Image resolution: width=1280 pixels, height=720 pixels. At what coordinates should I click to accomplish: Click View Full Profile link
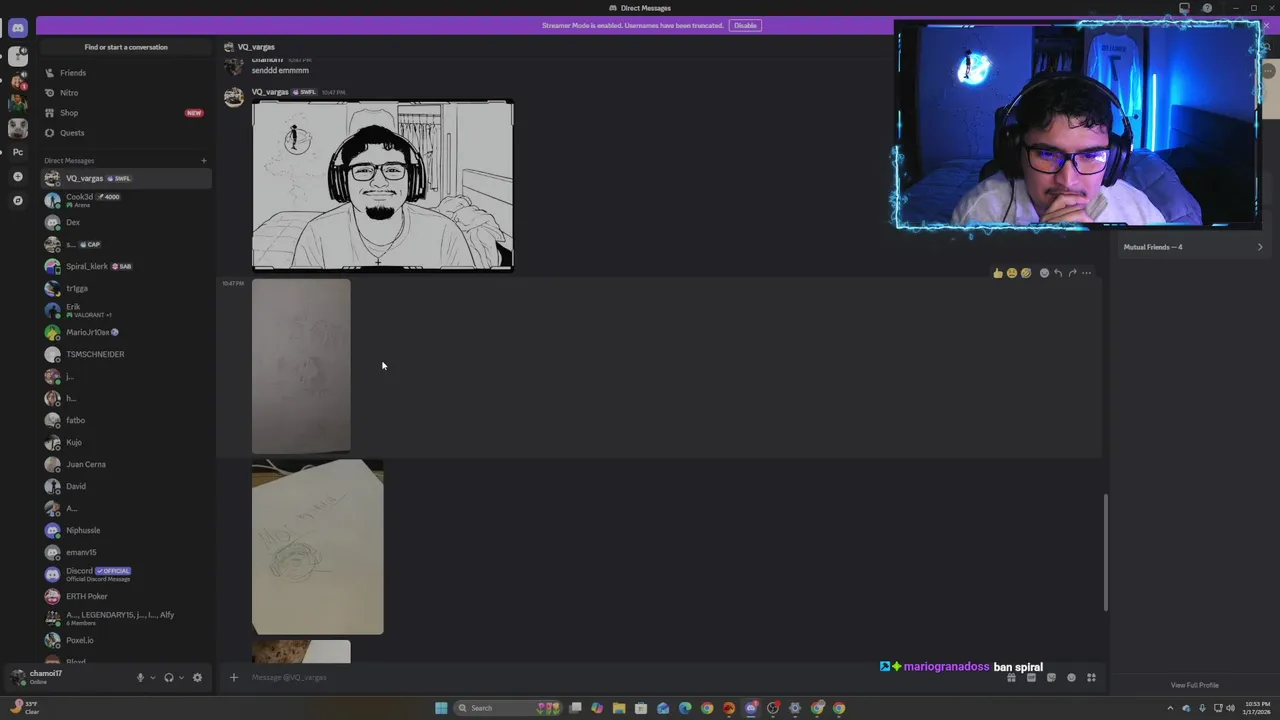[x=1194, y=685]
